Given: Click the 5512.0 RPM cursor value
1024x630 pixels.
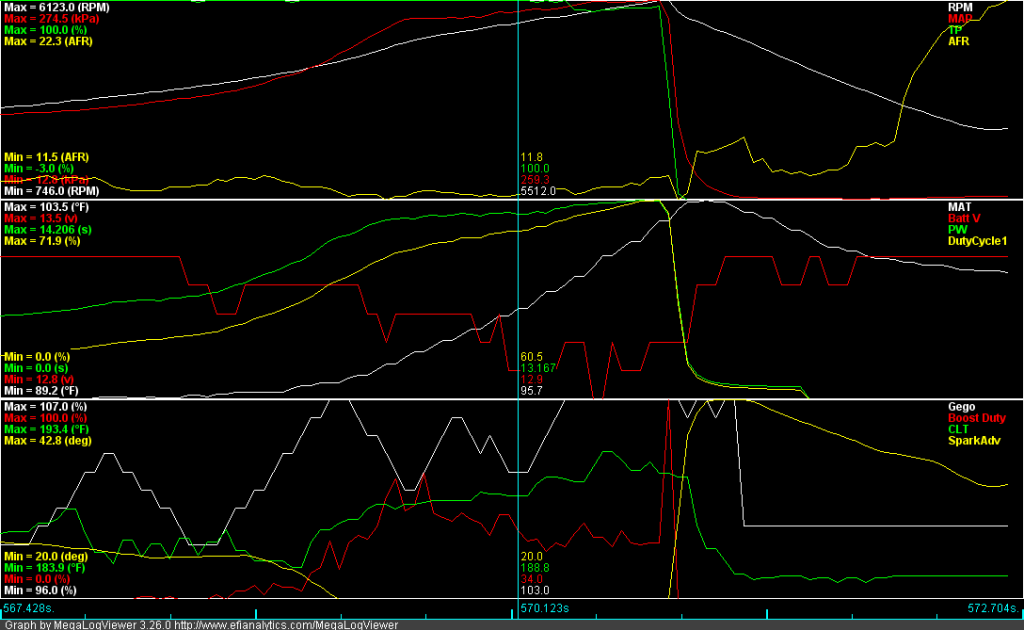Looking at the screenshot, I should click(x=538, y=190).
